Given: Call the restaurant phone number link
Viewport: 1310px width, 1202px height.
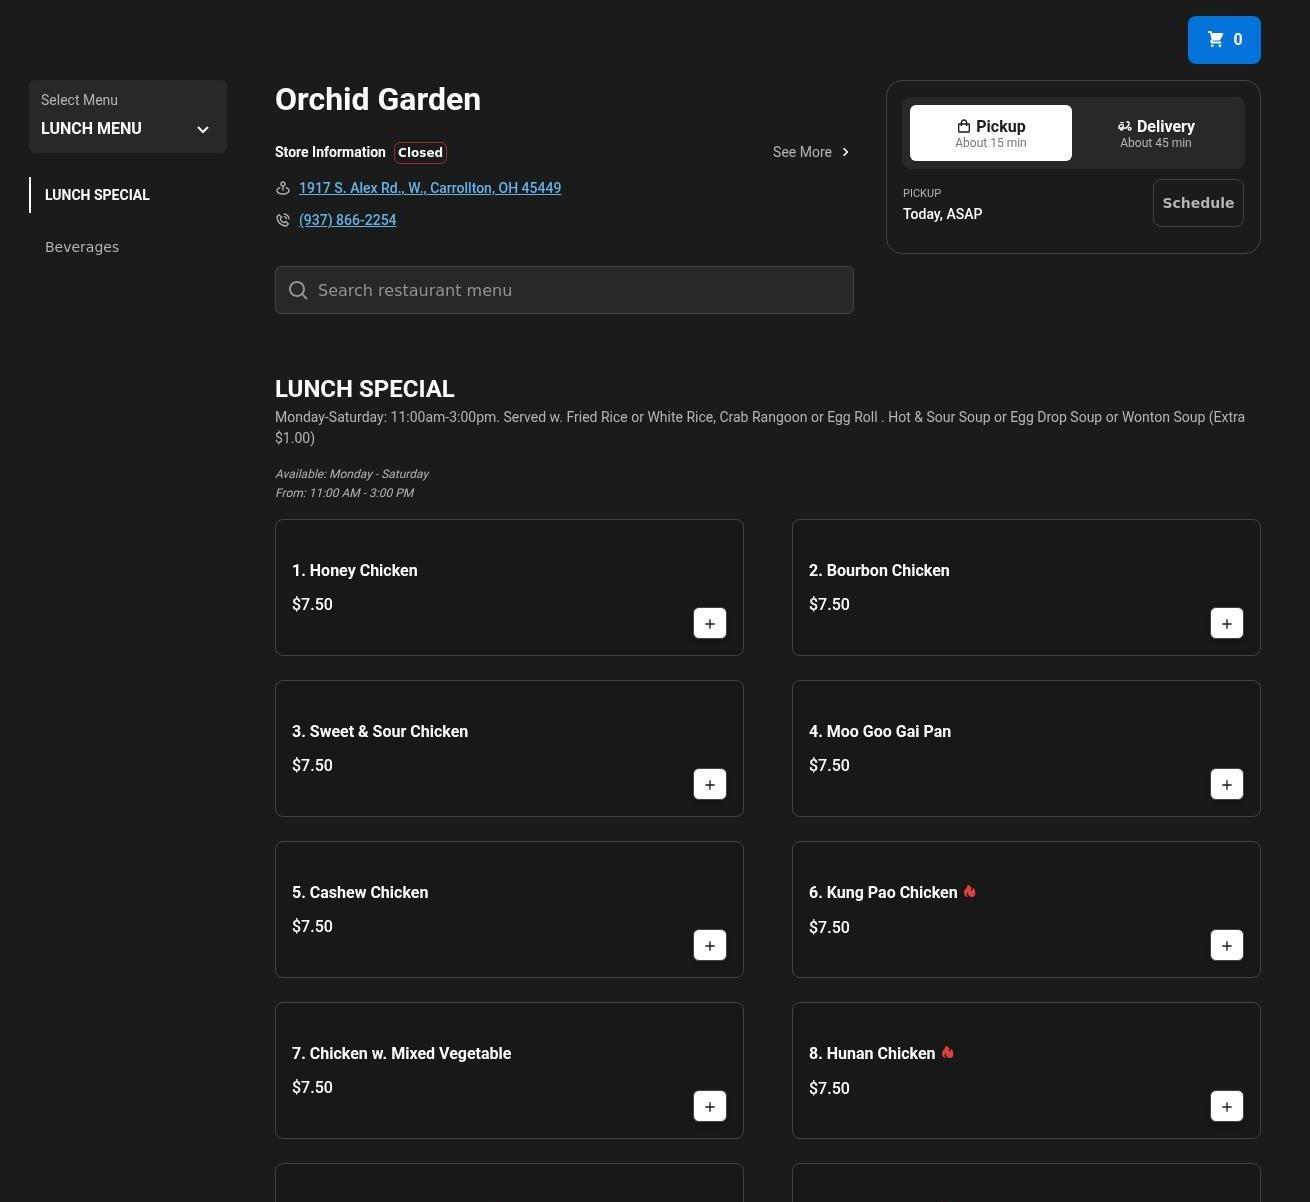Looking at the screenshot, I should click(347, 220).
